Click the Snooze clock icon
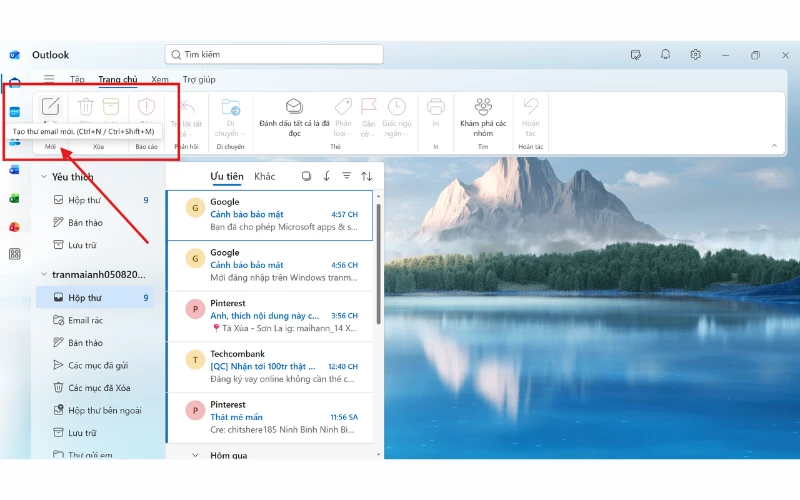800x500 pixels. pyautogui.click(x=396, y=106)
